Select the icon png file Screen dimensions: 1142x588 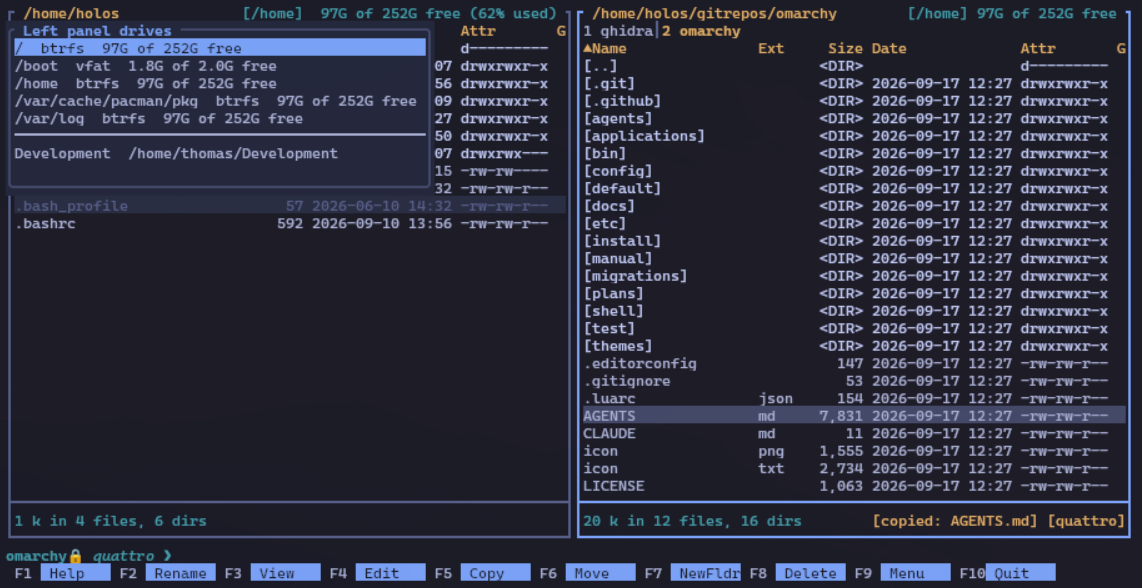coord(854,451)
